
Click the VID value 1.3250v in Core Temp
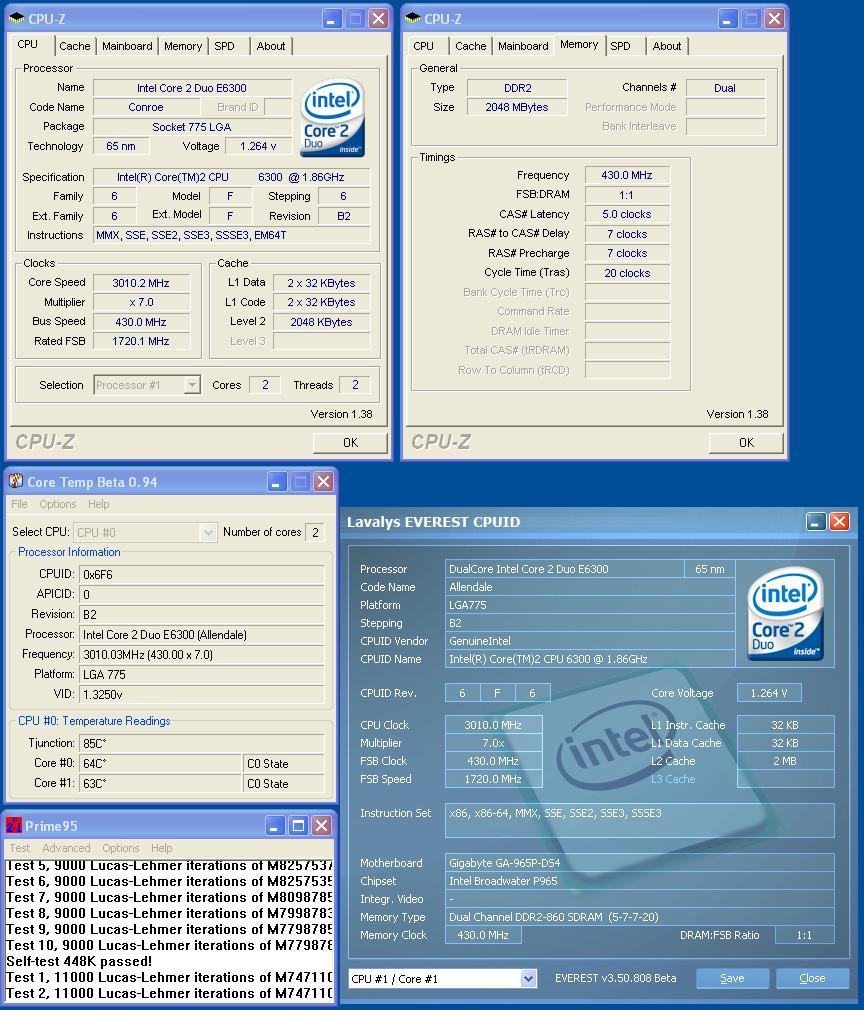click(201, 694)
